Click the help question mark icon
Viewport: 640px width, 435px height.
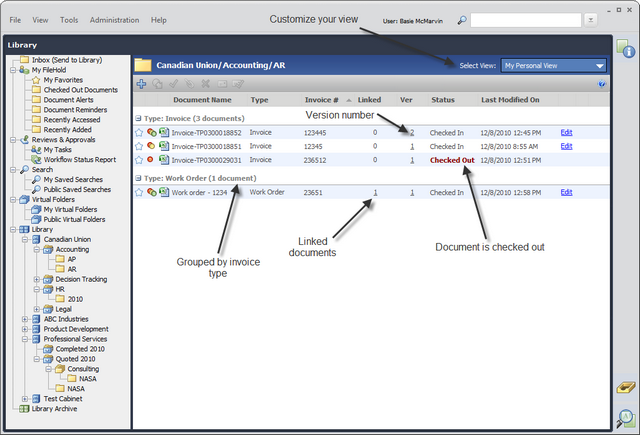click(x=602, y=85)
